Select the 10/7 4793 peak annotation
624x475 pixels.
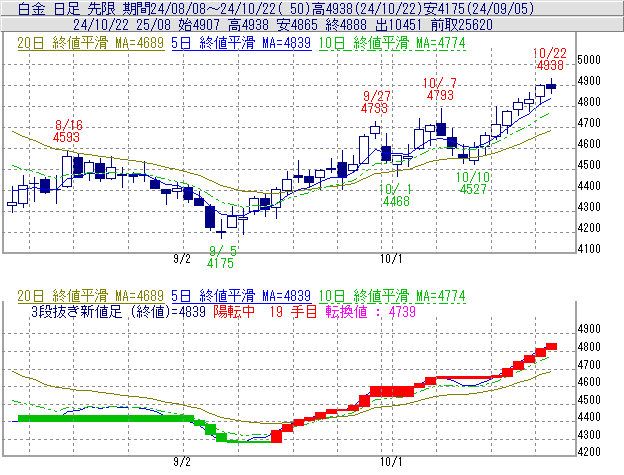(x=440, y=89)
